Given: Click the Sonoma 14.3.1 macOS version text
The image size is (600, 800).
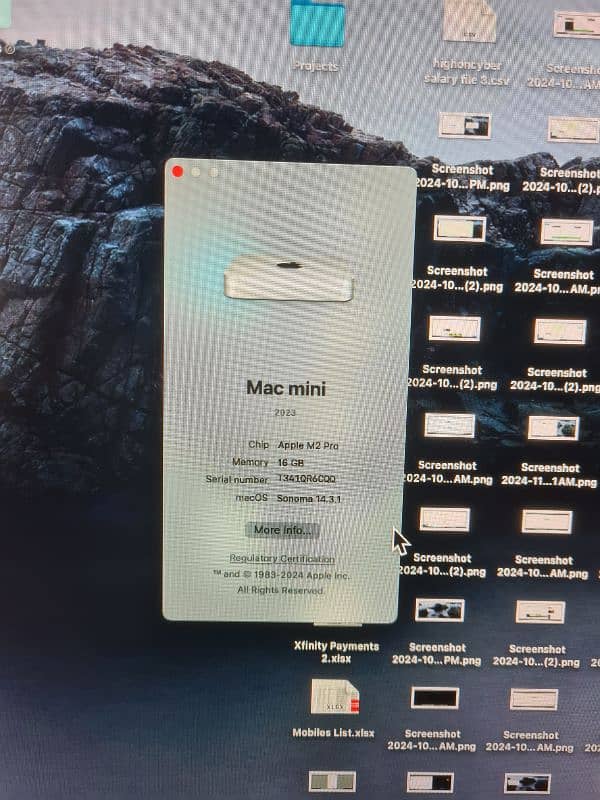Looking at the screenshot, I should (309, 498).
